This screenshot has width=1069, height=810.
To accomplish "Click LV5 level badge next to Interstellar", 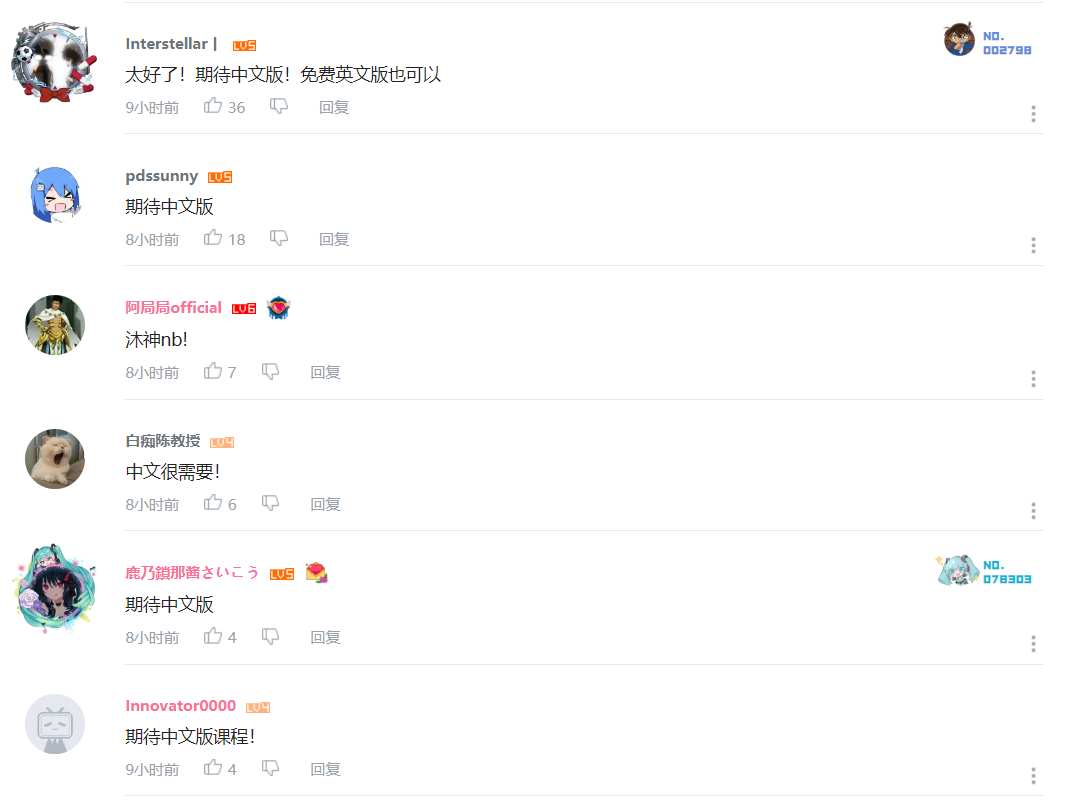I will [244, 46].
